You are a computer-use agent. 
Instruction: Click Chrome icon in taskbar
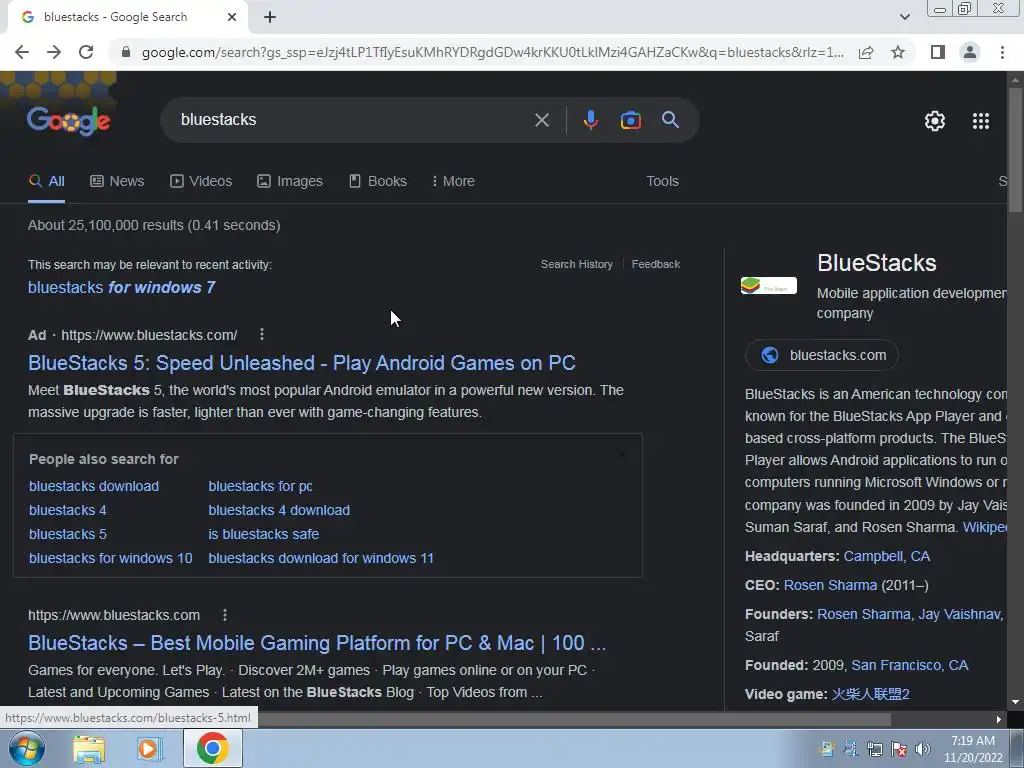click(x=212, y=748)
